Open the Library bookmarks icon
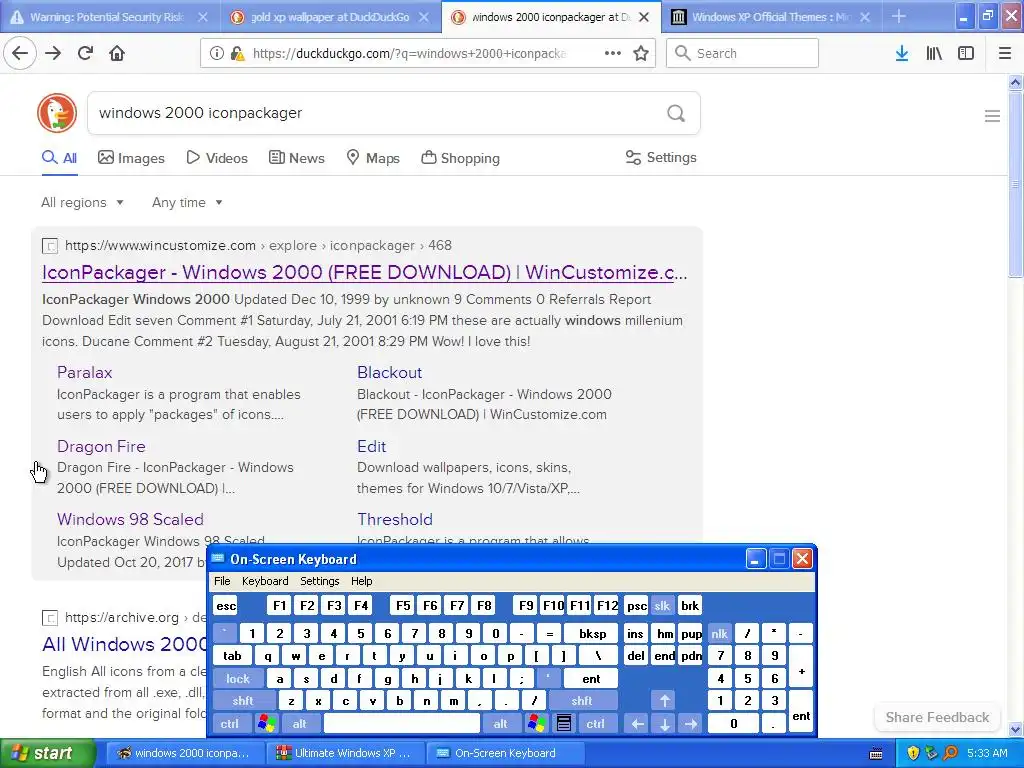Screen dimensions: 1024x768 (934, 54)
